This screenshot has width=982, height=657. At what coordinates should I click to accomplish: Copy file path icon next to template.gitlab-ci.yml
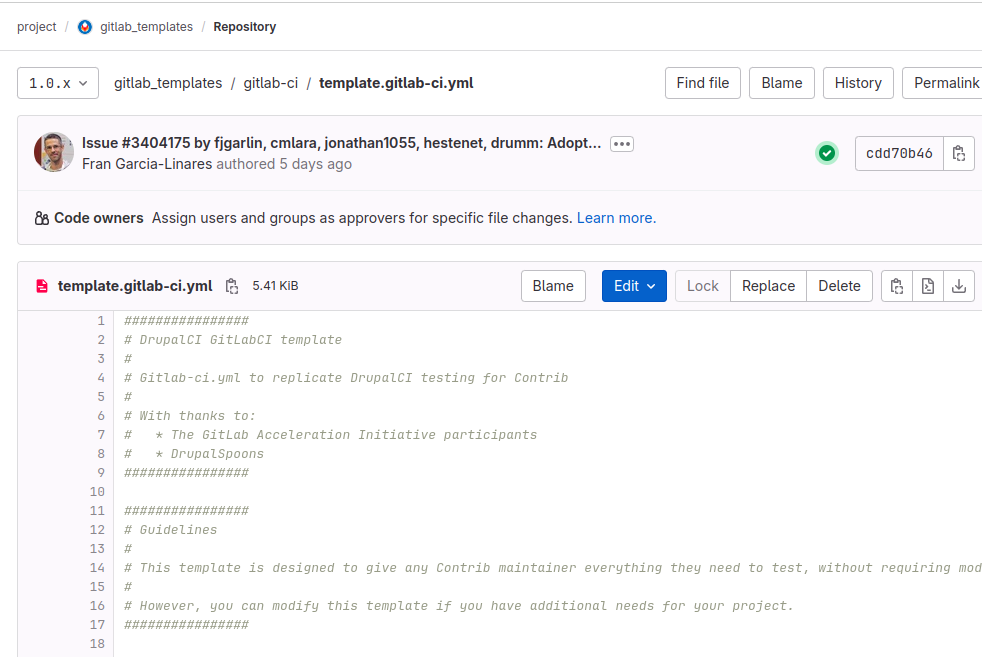coord(232,286)
